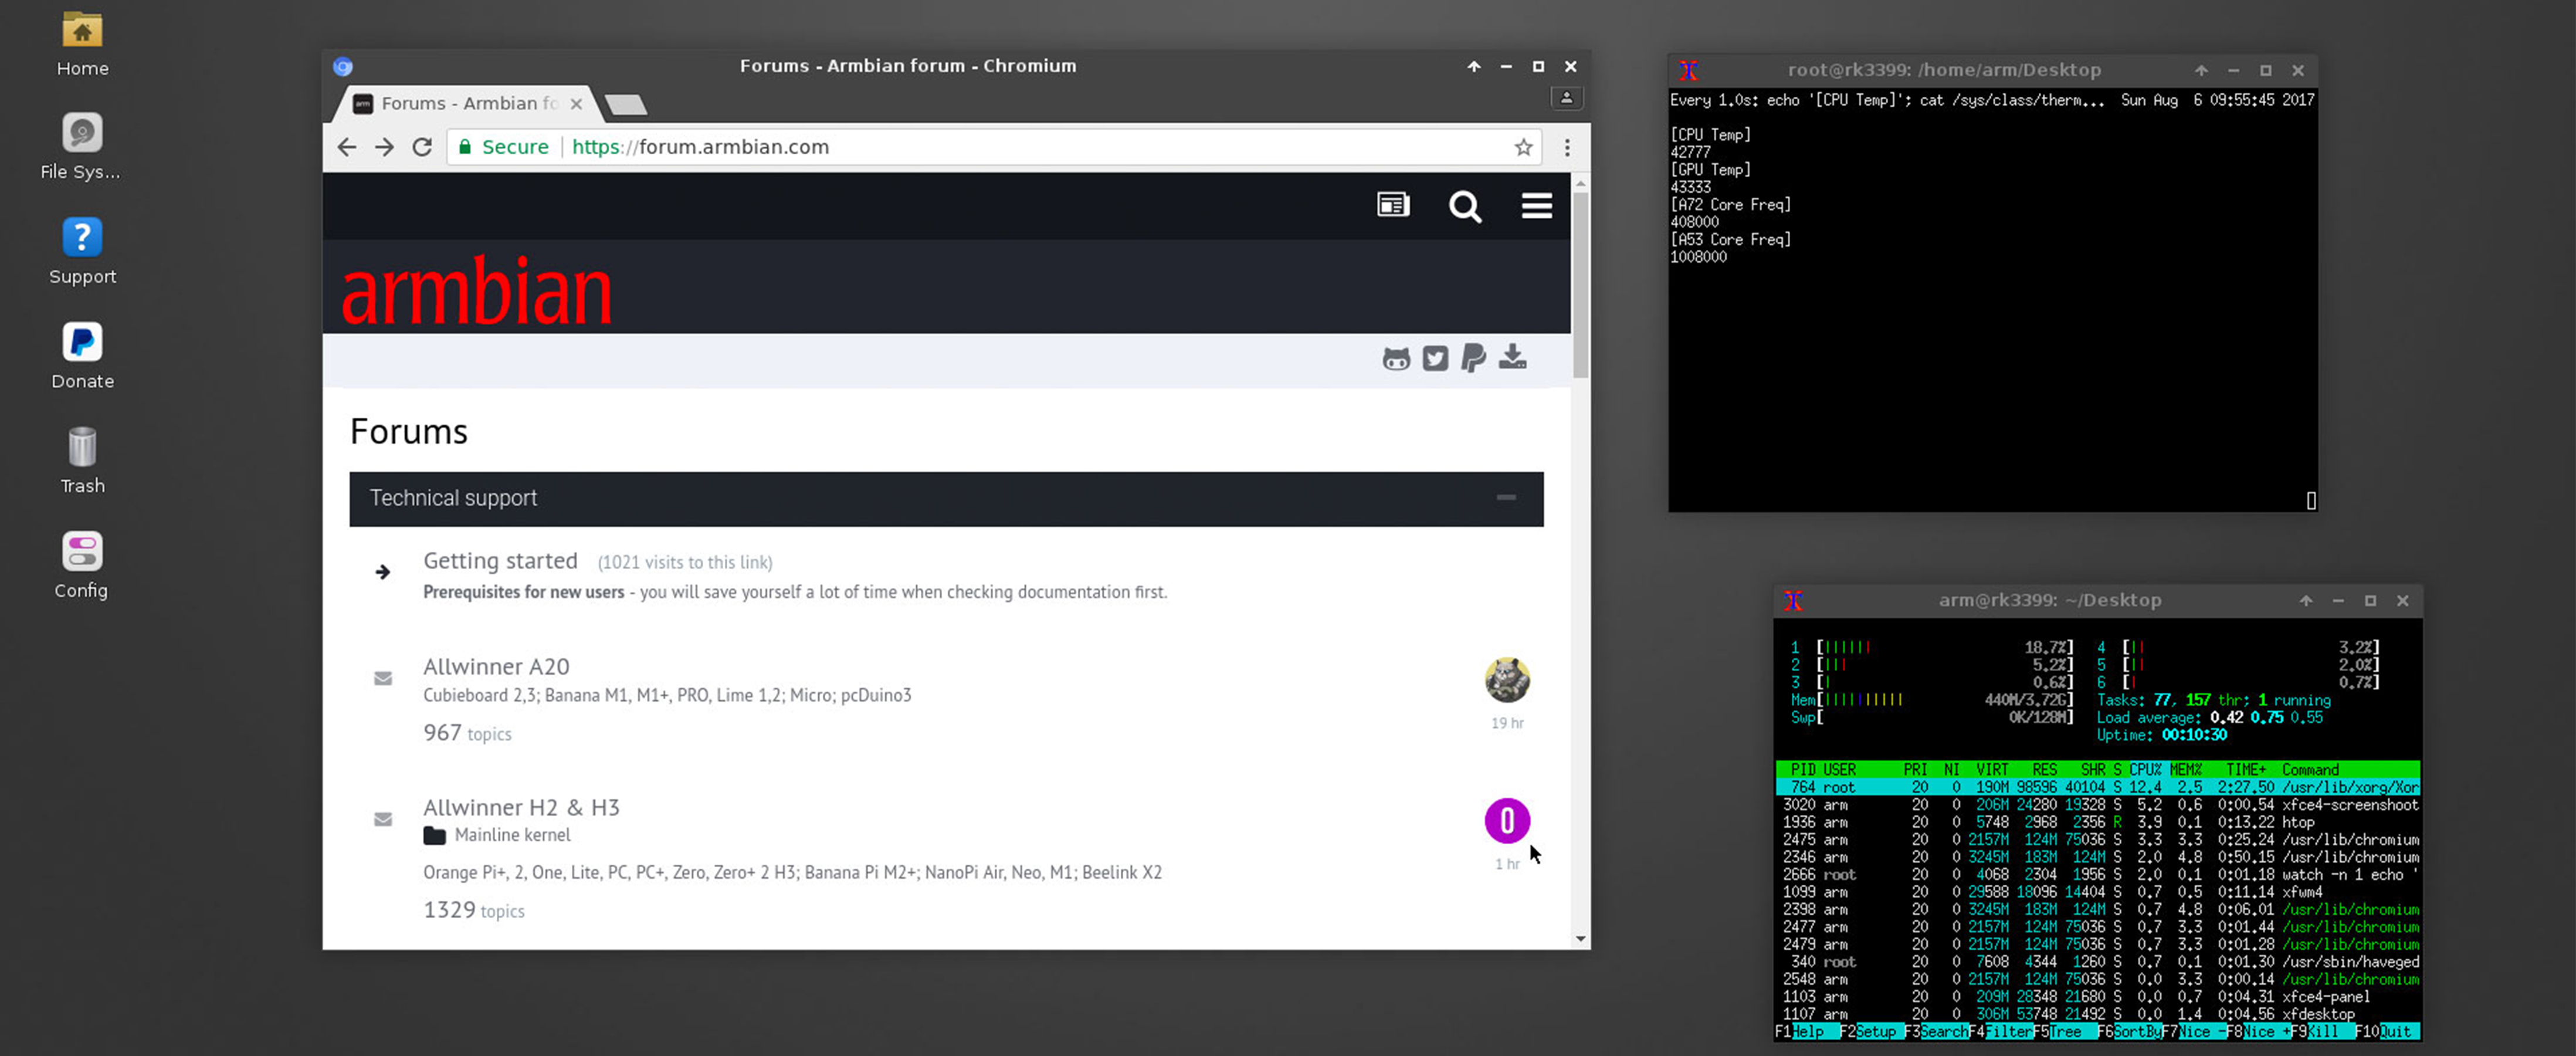Open the Config desktop icon
Image resolution: width=2576 pixels, height=1056 pixels.
82,552
